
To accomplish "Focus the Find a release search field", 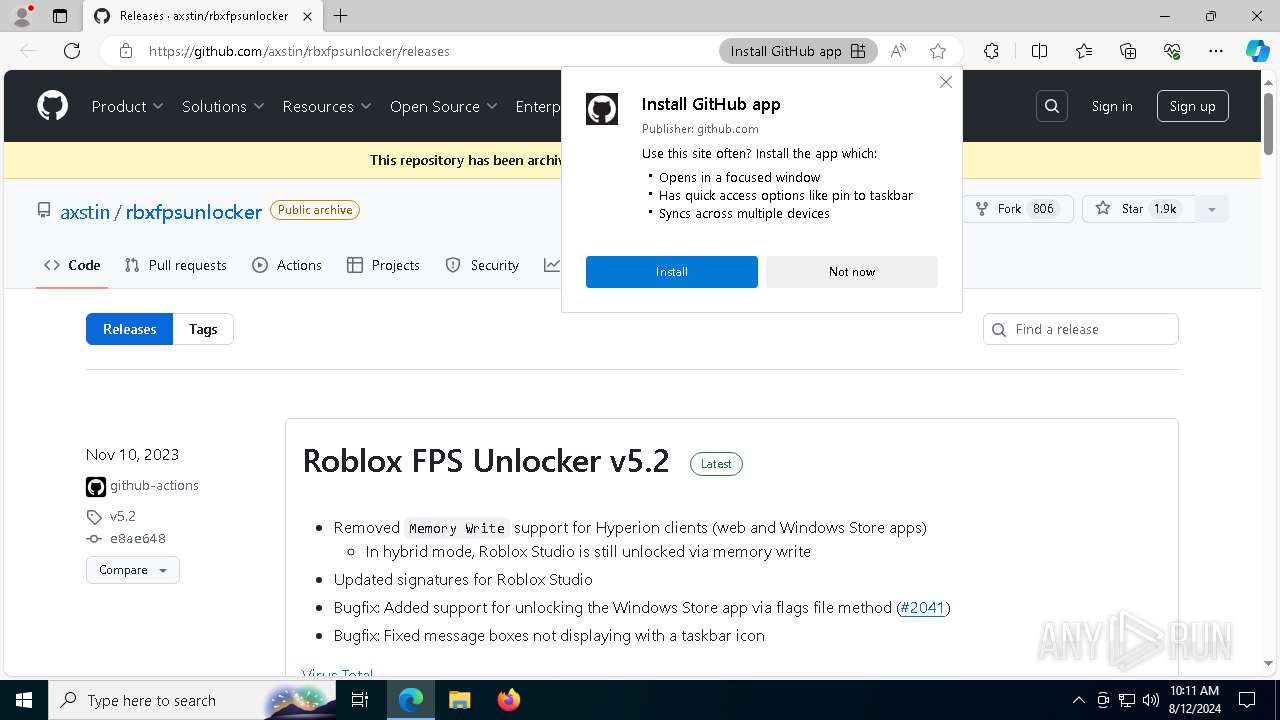I will coord(1081,329).
